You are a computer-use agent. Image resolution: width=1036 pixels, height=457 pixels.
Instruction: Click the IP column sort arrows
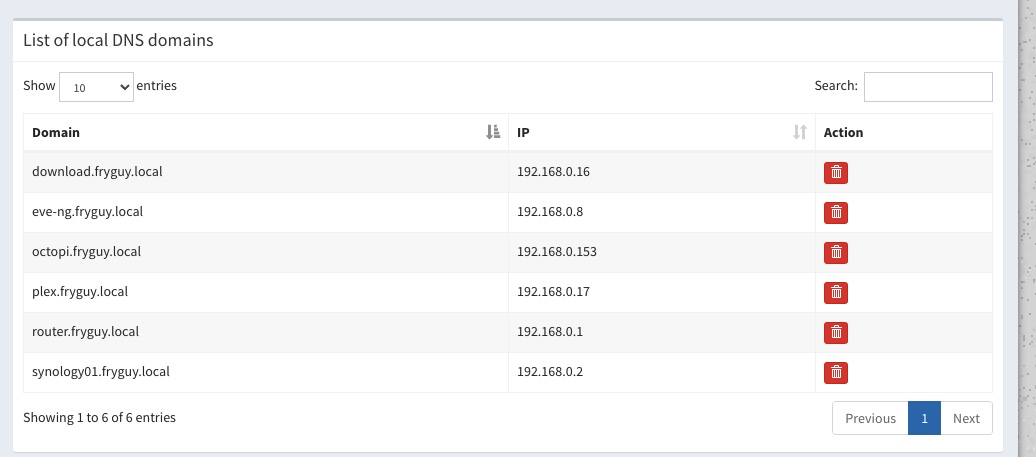click(799, 132)
